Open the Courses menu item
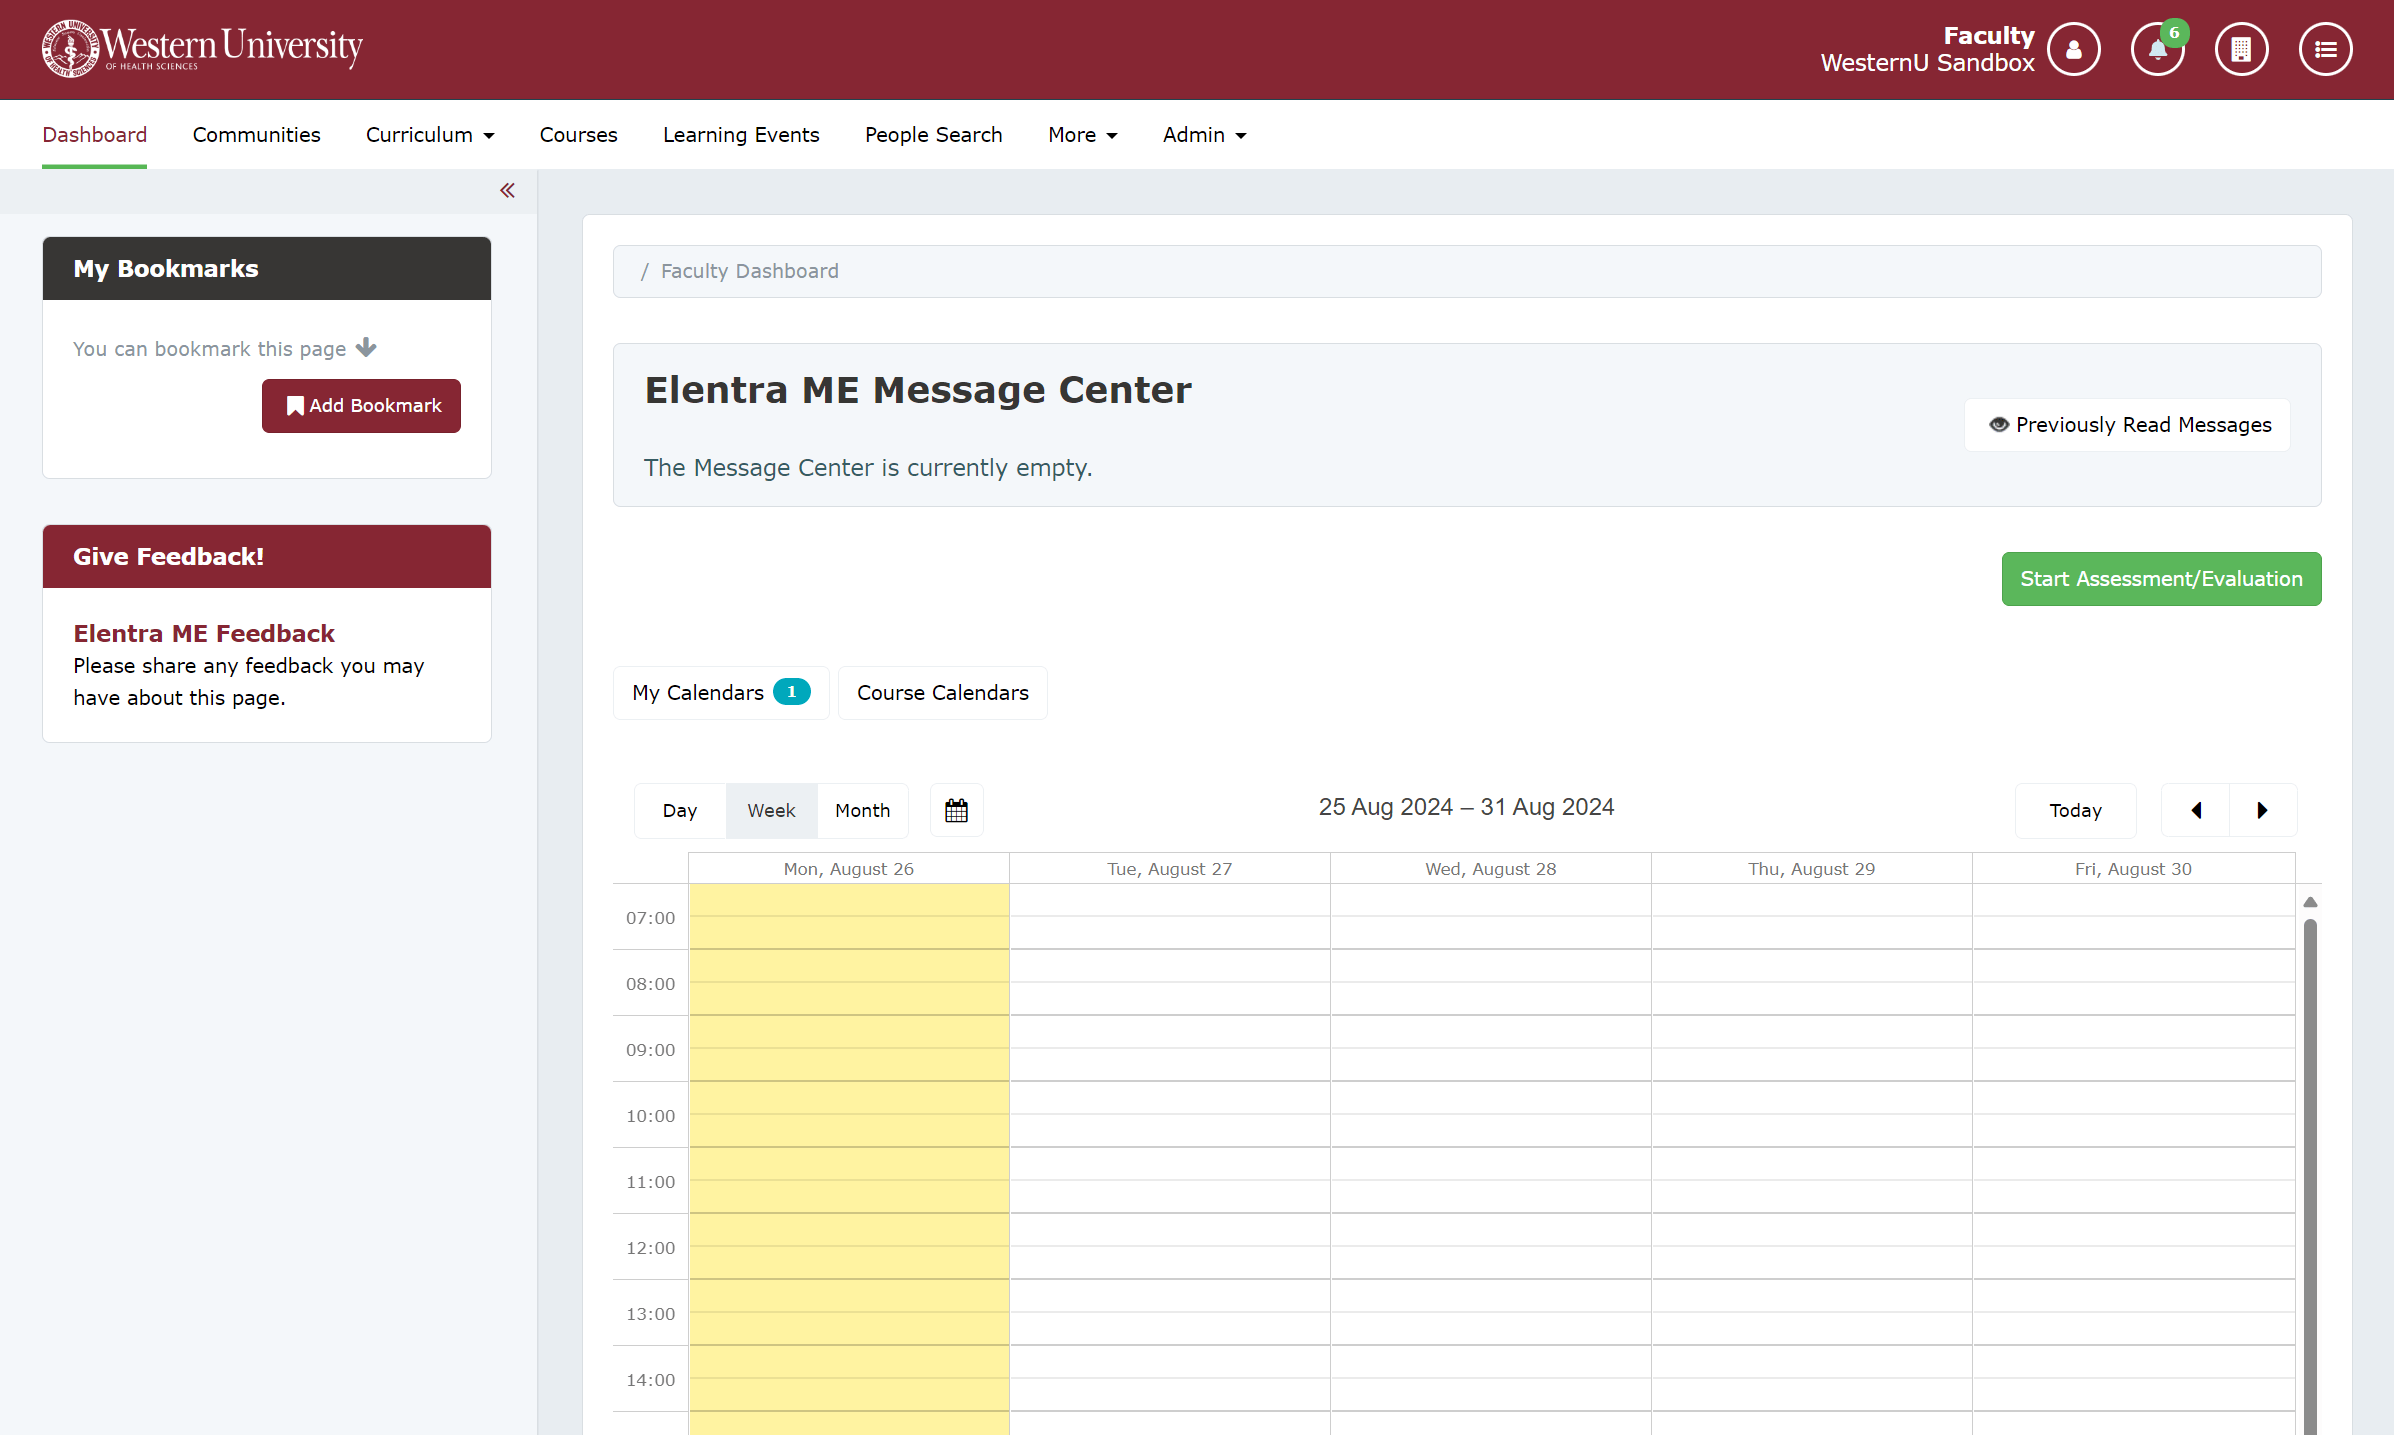2394x1435 pixels. pos(578,134)
